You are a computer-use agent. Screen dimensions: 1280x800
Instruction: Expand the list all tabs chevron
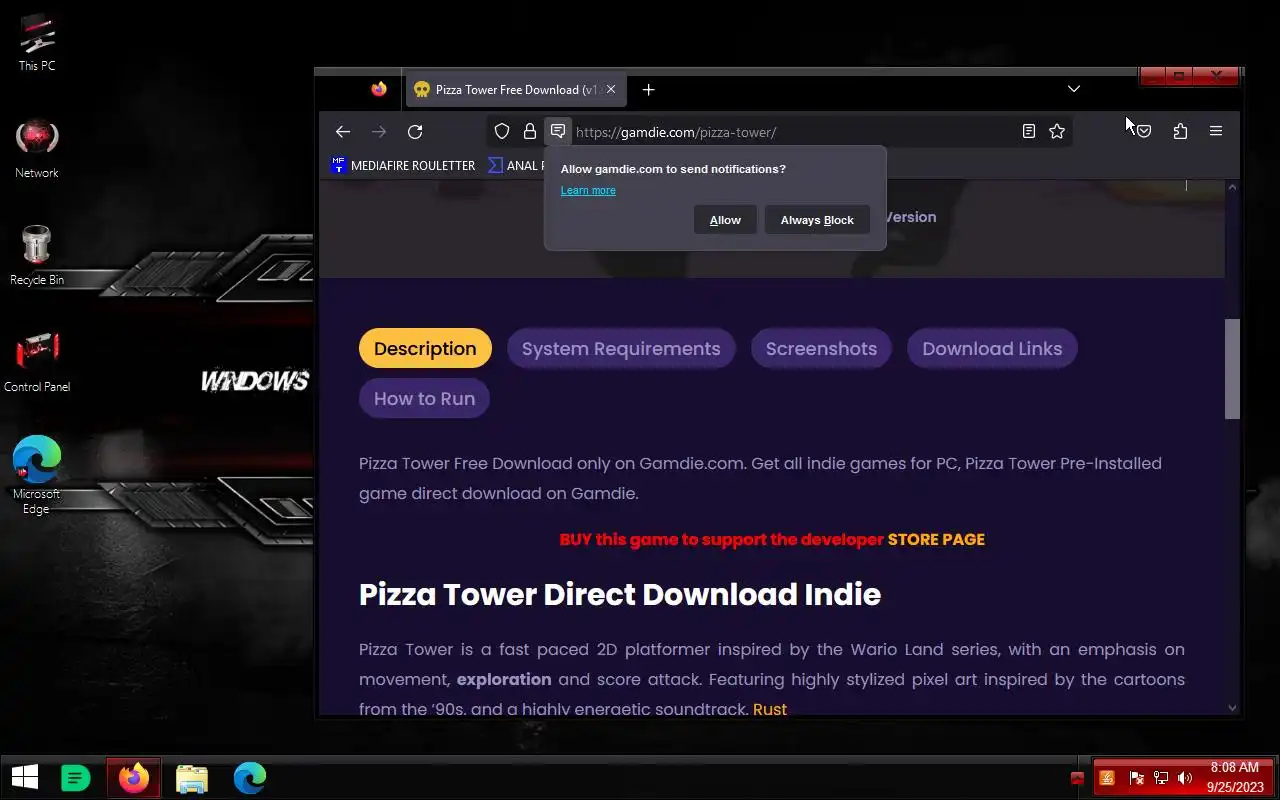coord(1073,89)
